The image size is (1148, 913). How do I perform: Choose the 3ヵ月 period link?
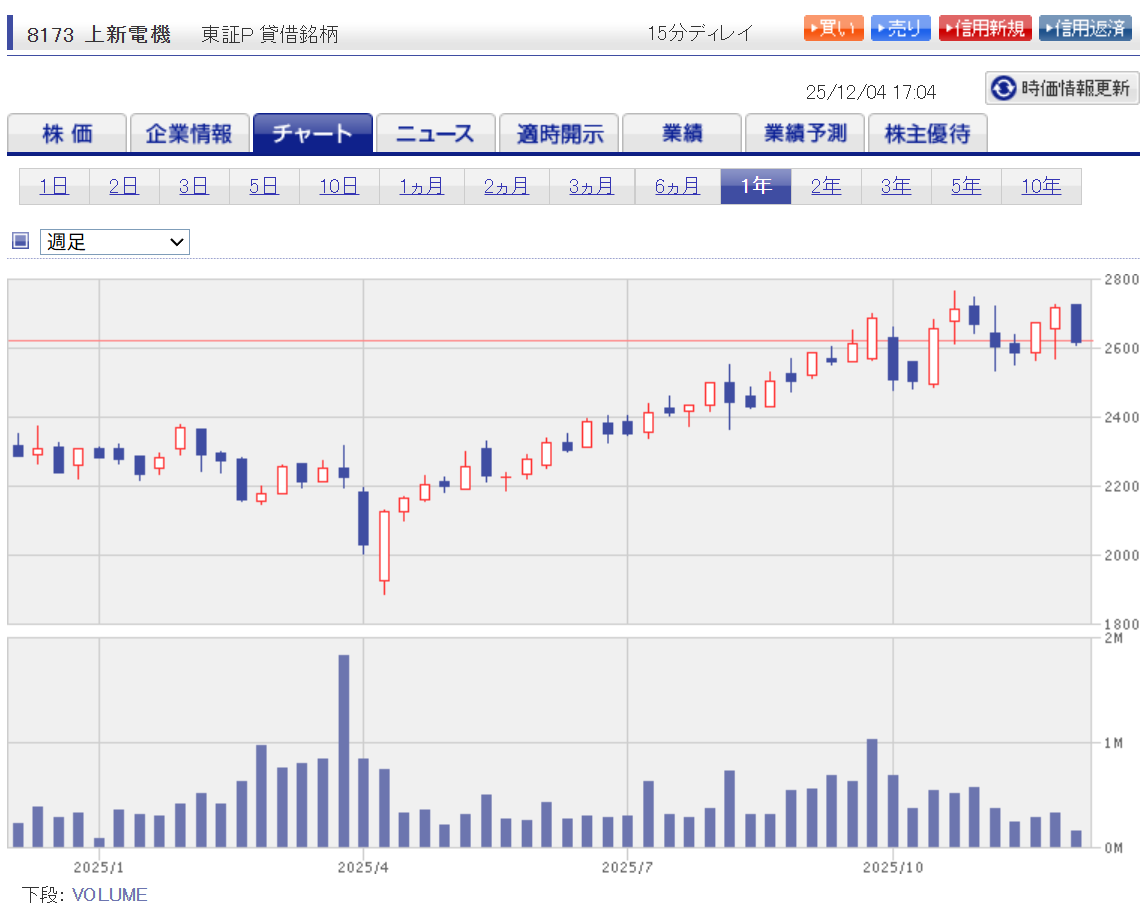pyautogui.click(x=591, y=186)
